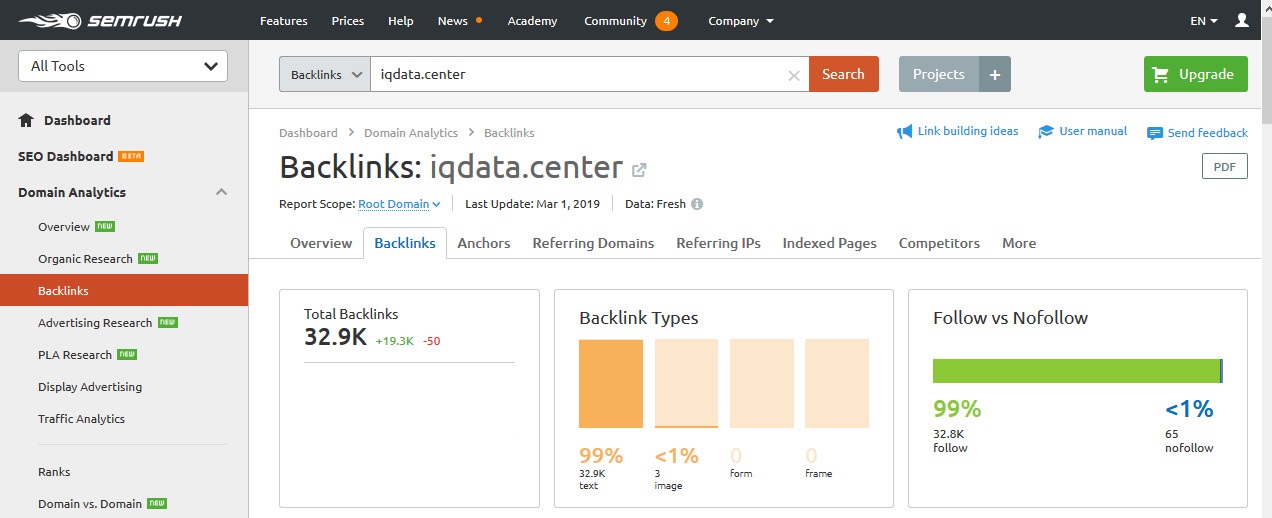Click the cart icon on Upgrade button

tap(1161, 74)
